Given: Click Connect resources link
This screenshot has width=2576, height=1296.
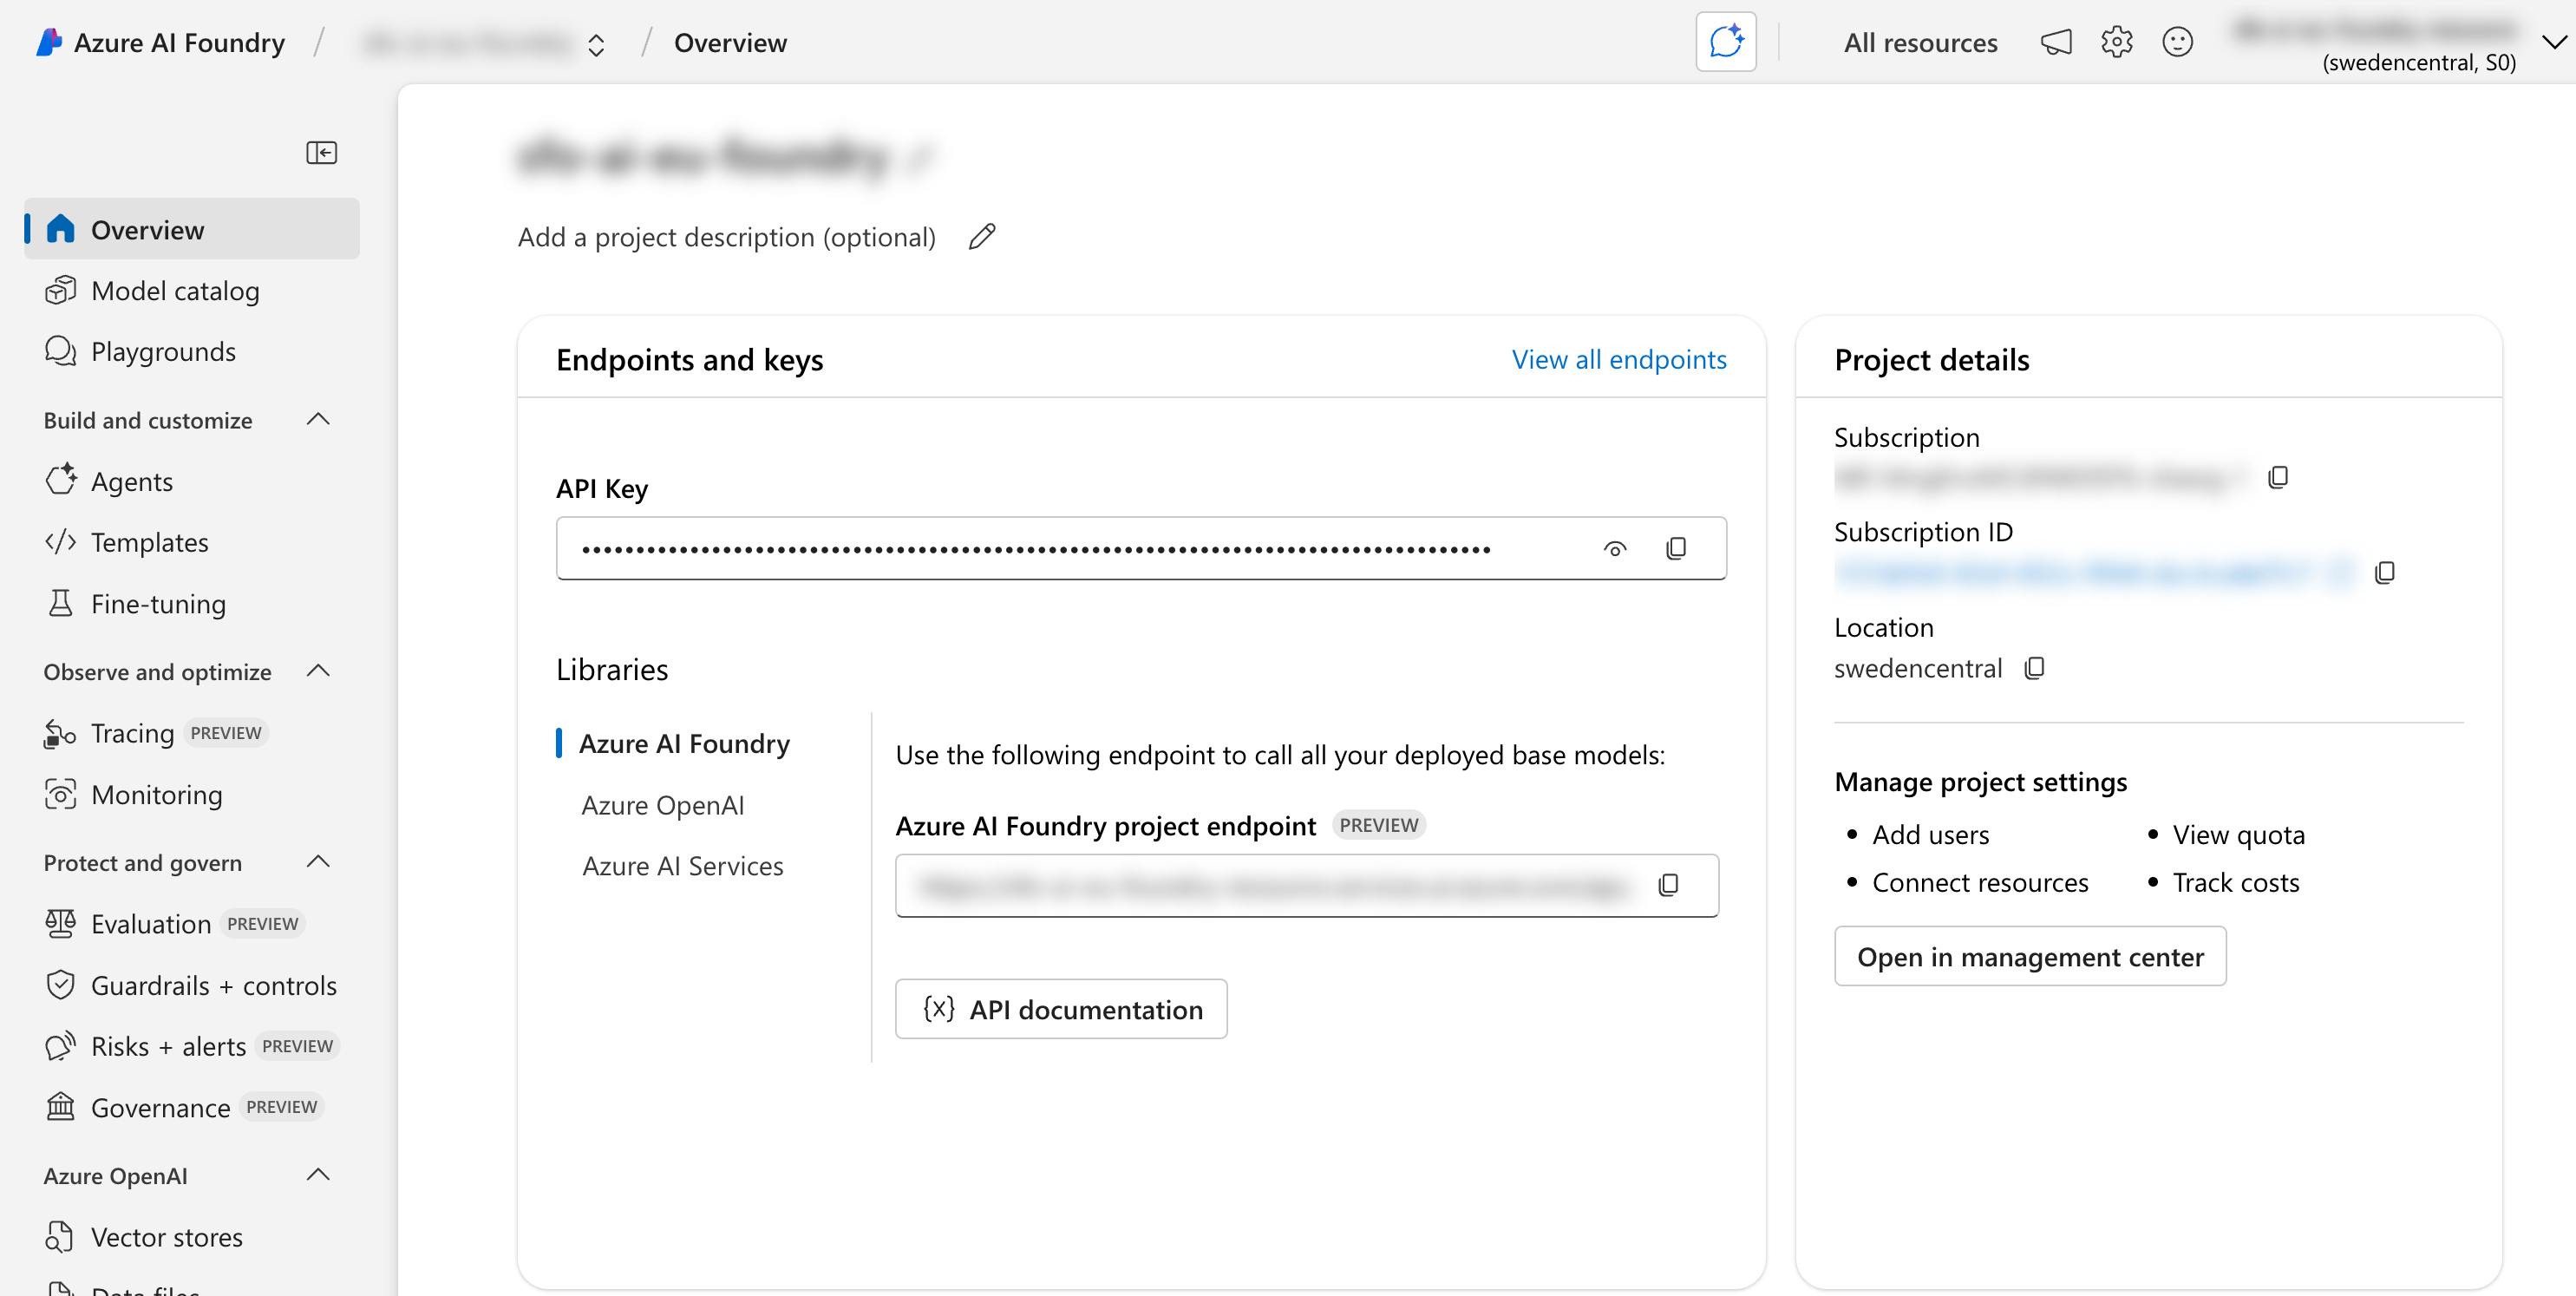Looking at the screenshot, I should [x=1980, y=882].
